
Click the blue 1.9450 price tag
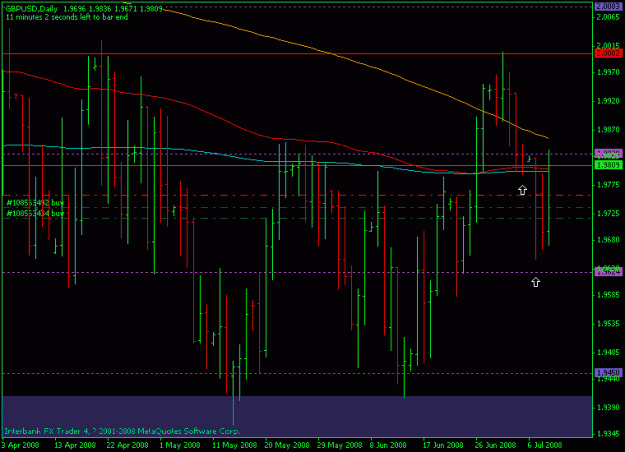point(608,373)
